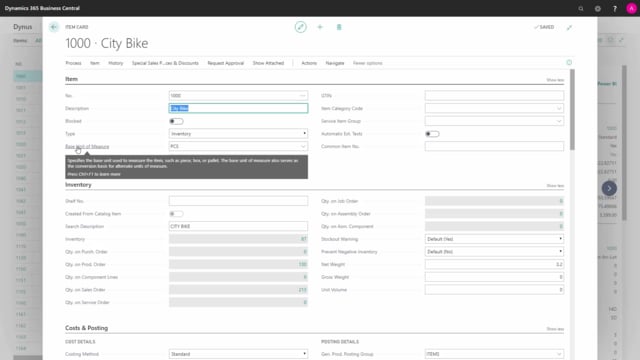The image size is (640, 360).
Task: Click the Description input field
Action: [238, 108]
